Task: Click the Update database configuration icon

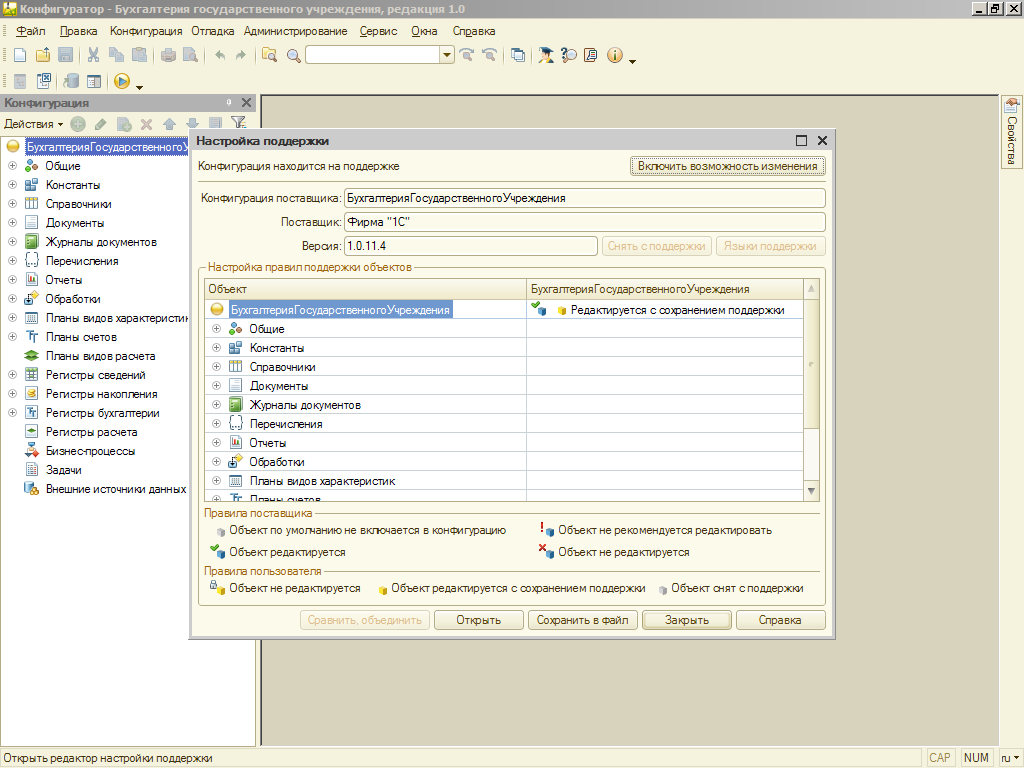Action: 72,81
